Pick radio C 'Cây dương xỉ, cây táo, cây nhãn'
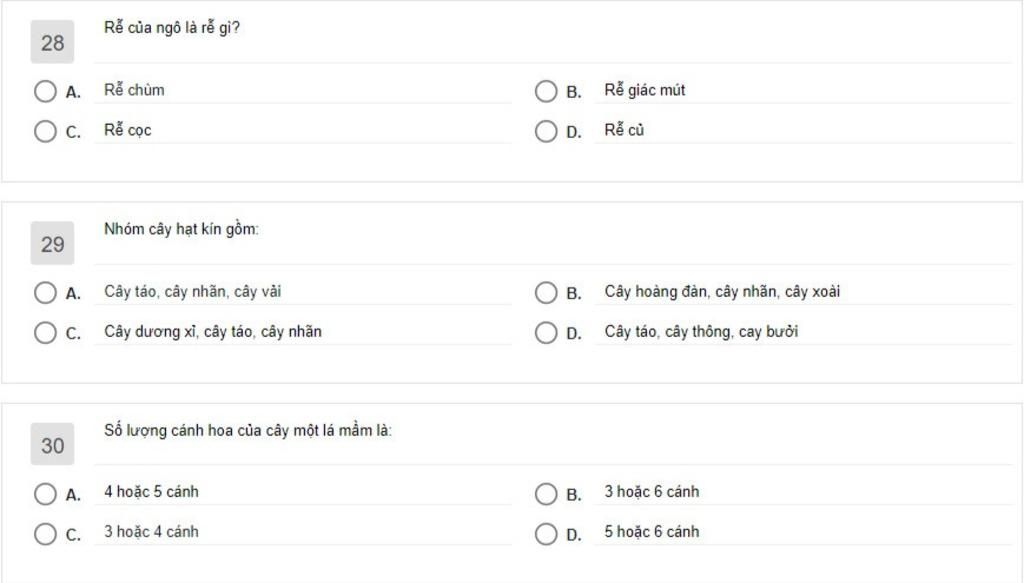The image size is (1024, 583). 45,333
